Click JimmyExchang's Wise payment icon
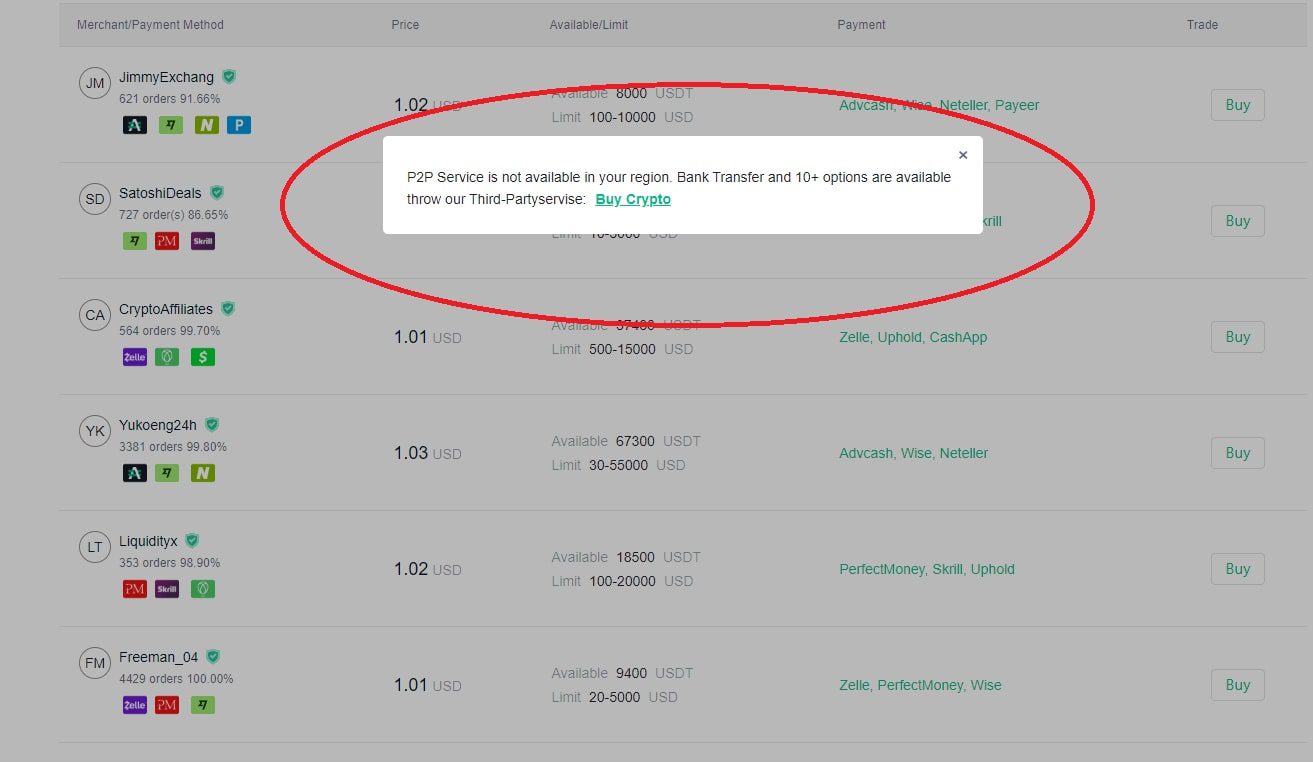 click(x=171, y=125)
